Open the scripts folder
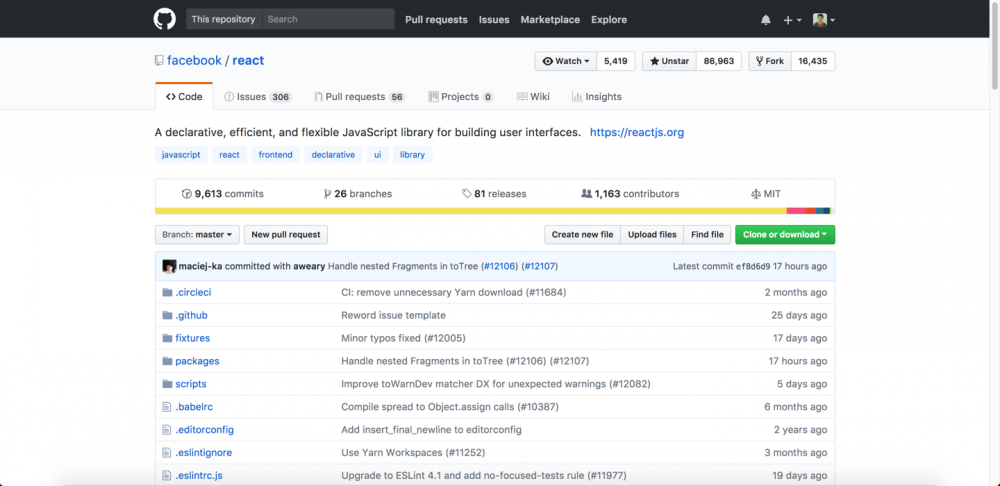Viewport: 1000px width, 486px height. tap(191, 384)
